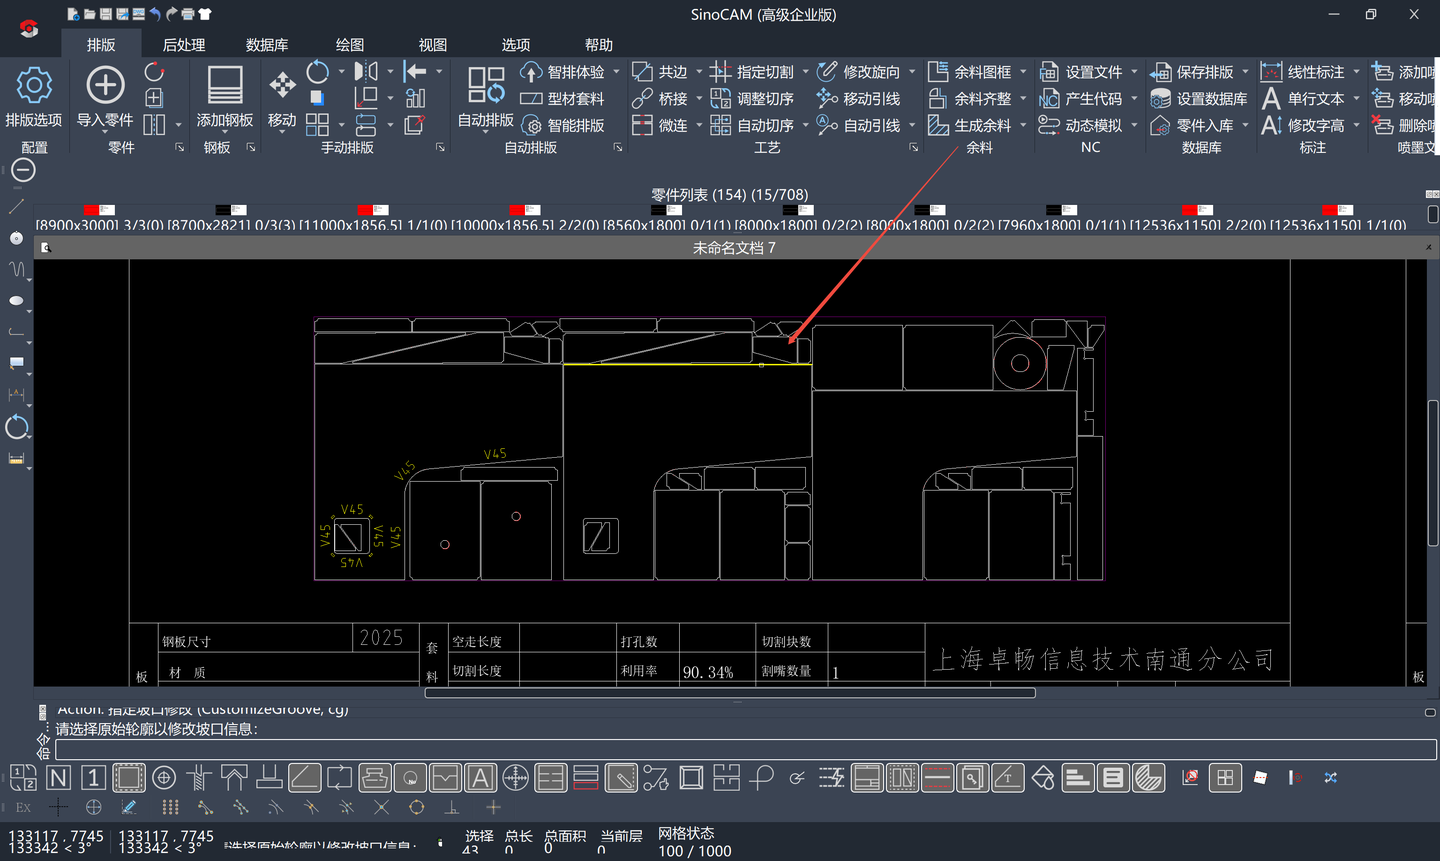The height and width of the screenshot is (861, 1440).
Task: Click the command line input field
Action: pyautogui.click(x=745, y=750)
